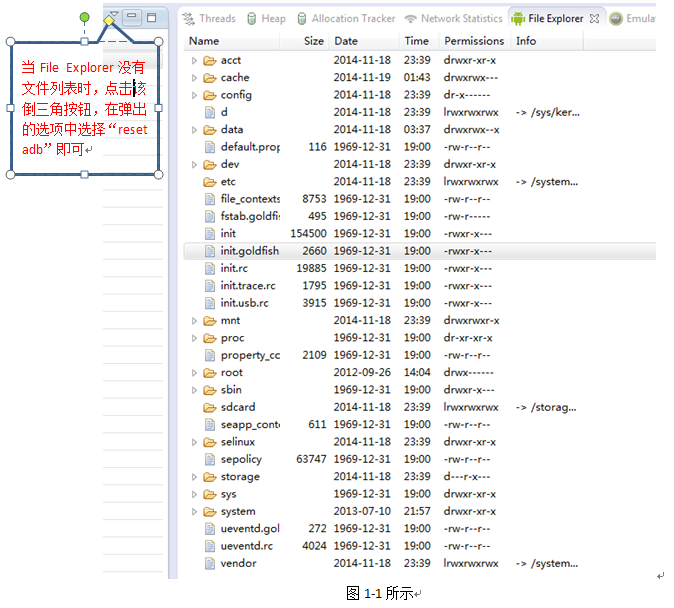Click the Threads tab icon
This screenshot has width=674, height=608.
(188, 18)
